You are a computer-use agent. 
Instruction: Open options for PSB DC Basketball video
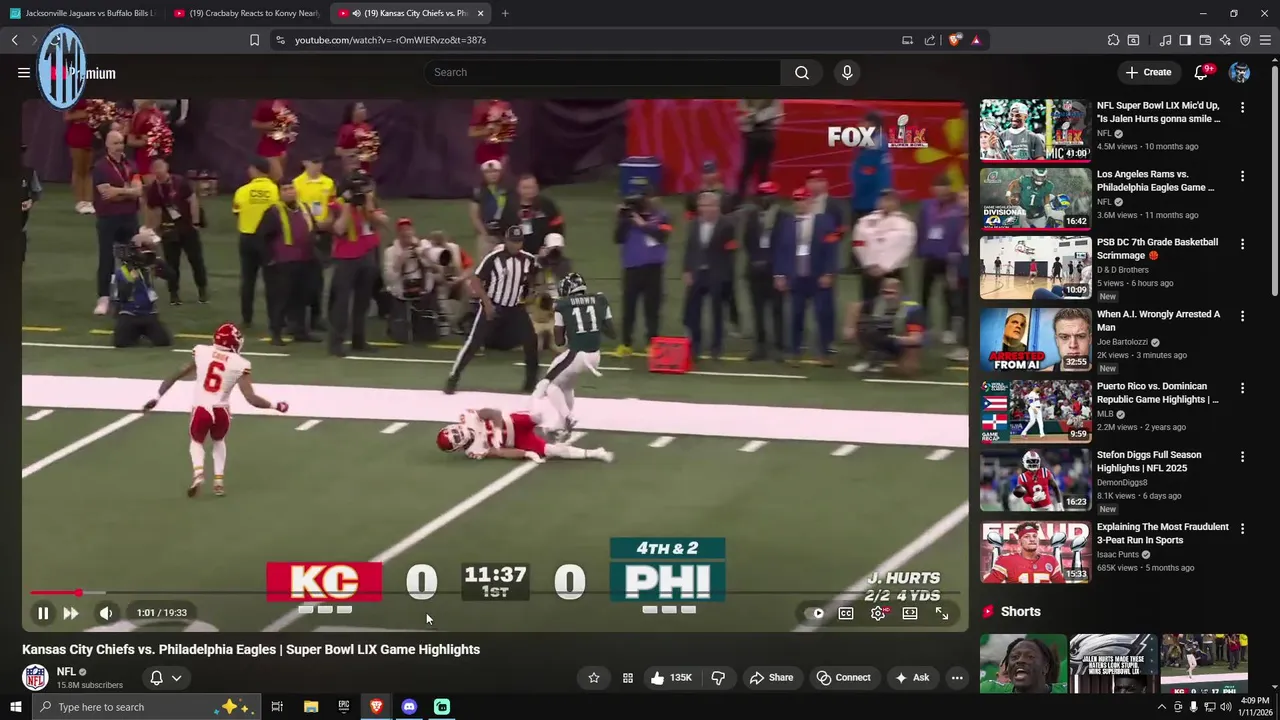pyautogui.click(x=1242, y=244)
